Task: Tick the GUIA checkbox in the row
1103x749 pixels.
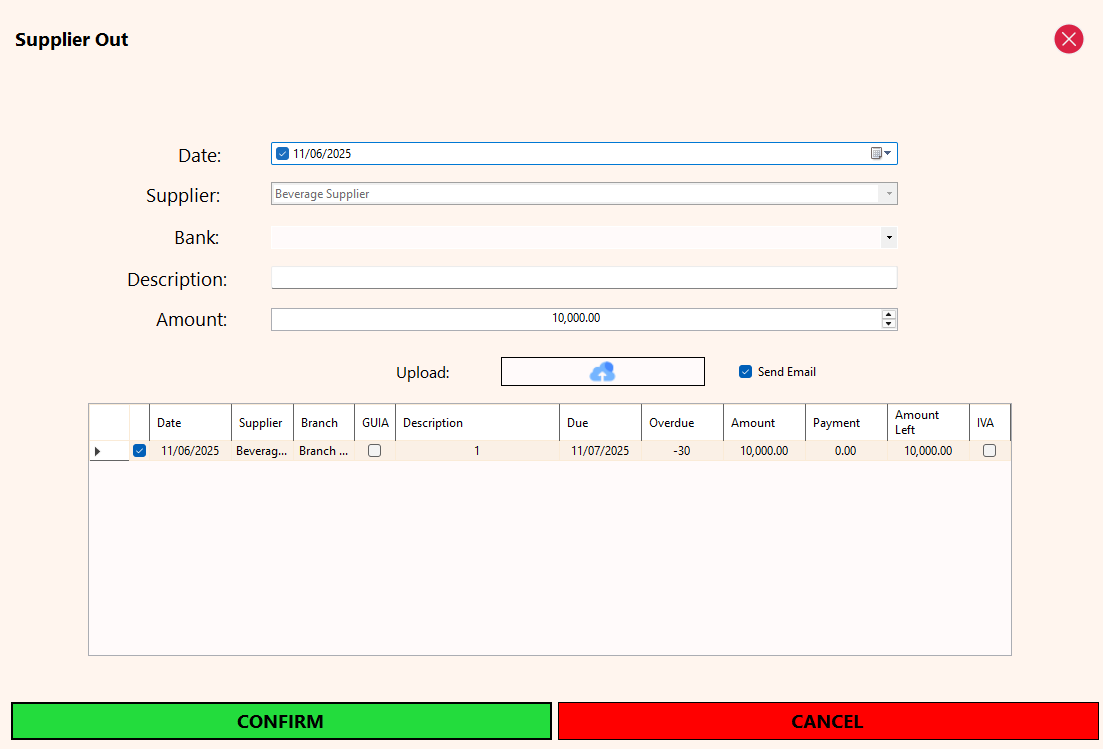Action: [x=374, y=451]
